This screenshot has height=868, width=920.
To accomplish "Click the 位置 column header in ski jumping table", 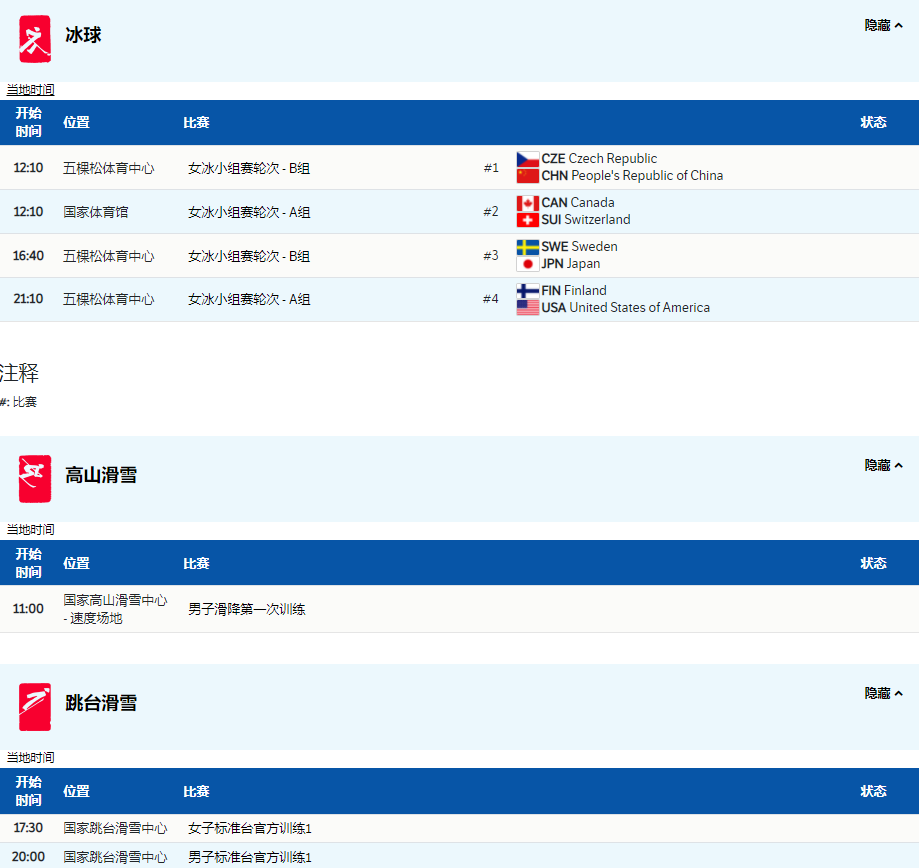I will (76, 791).
